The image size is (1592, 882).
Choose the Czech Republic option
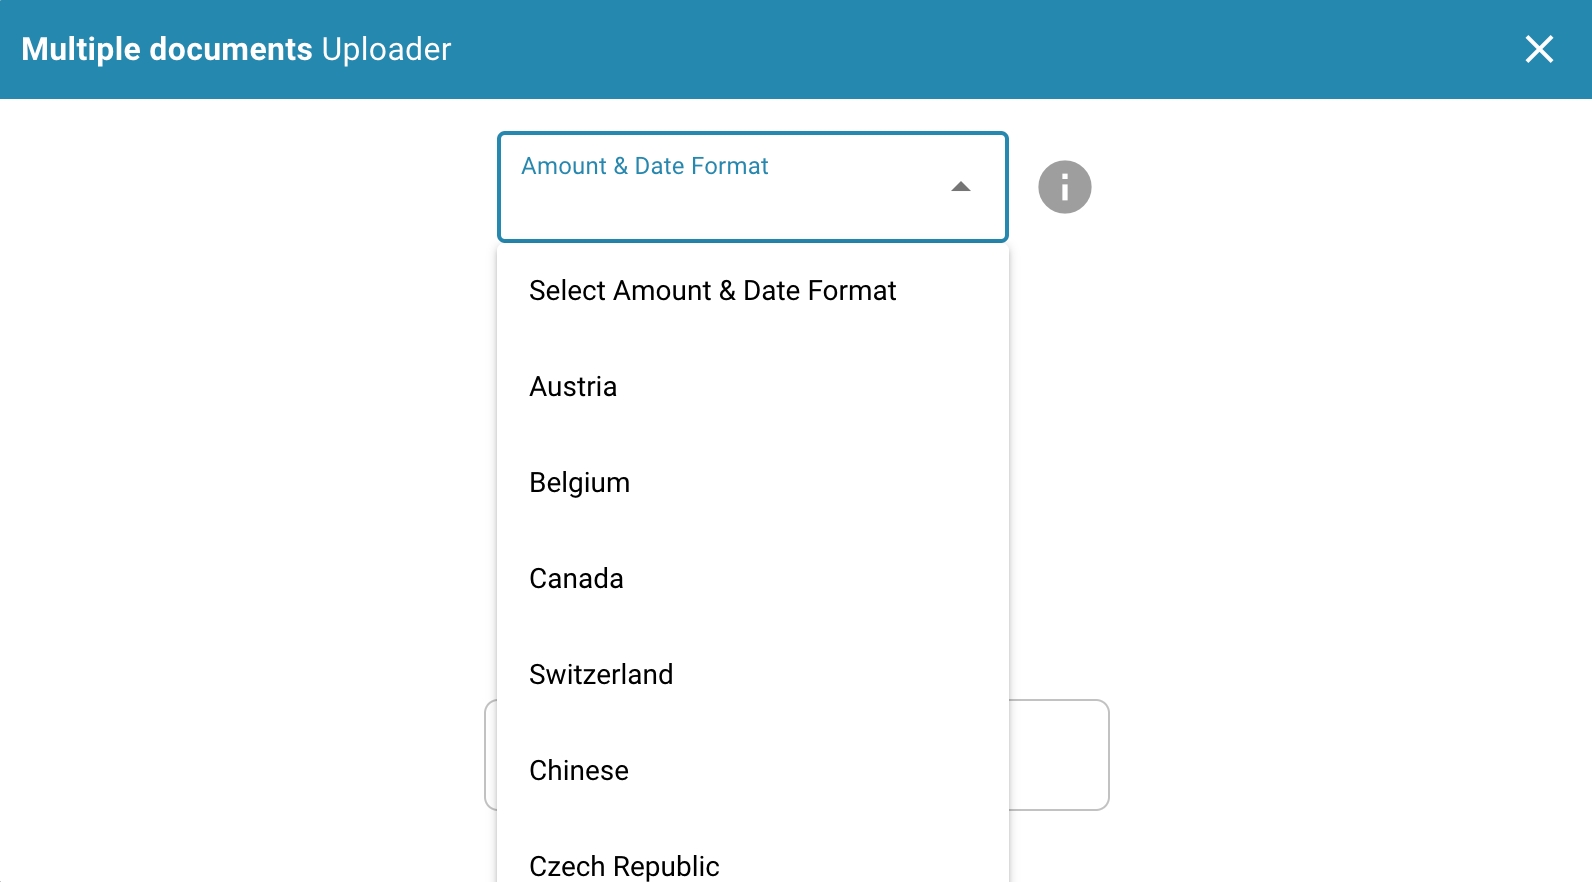tap(624, 865)
